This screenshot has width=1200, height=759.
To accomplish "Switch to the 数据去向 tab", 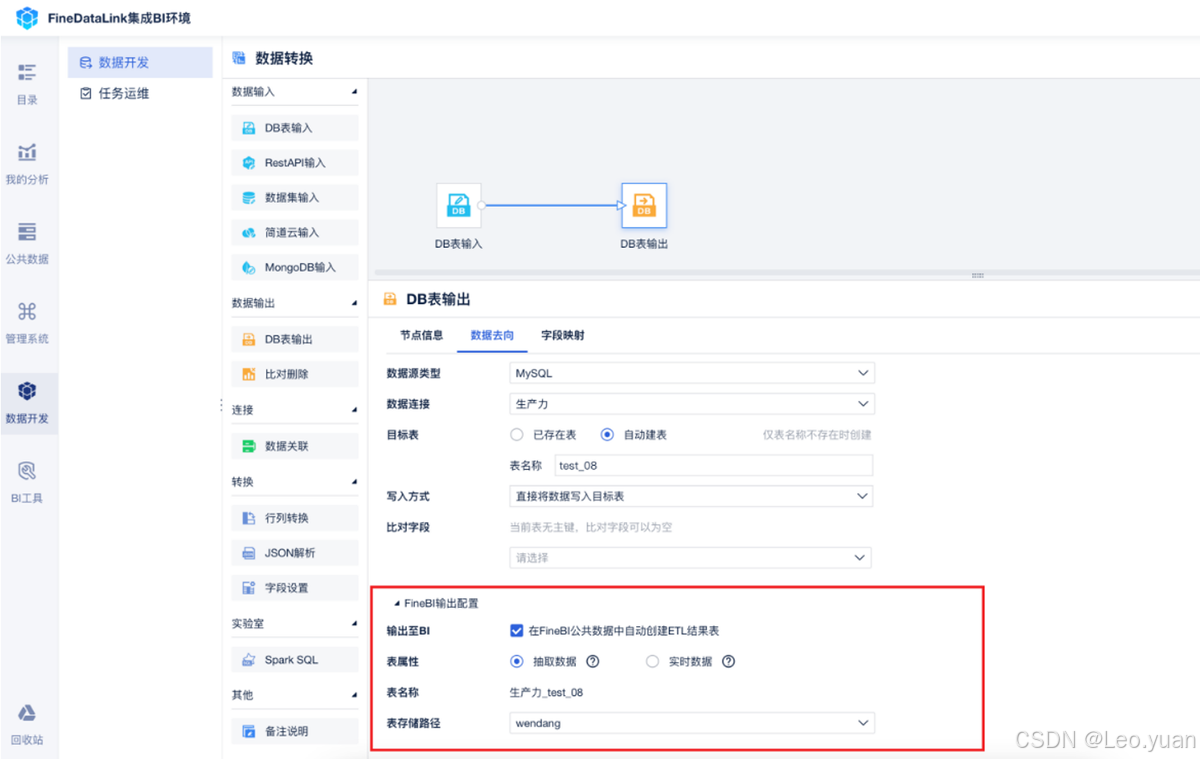I will pos(492,335).
